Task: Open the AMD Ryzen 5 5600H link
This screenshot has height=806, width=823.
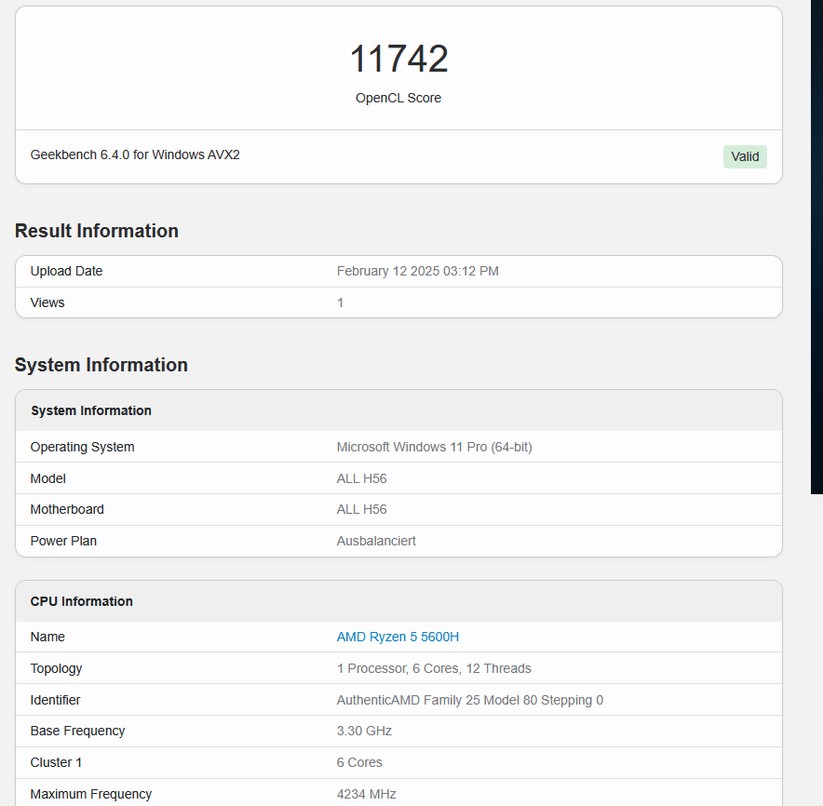Action: click(397, 637)
